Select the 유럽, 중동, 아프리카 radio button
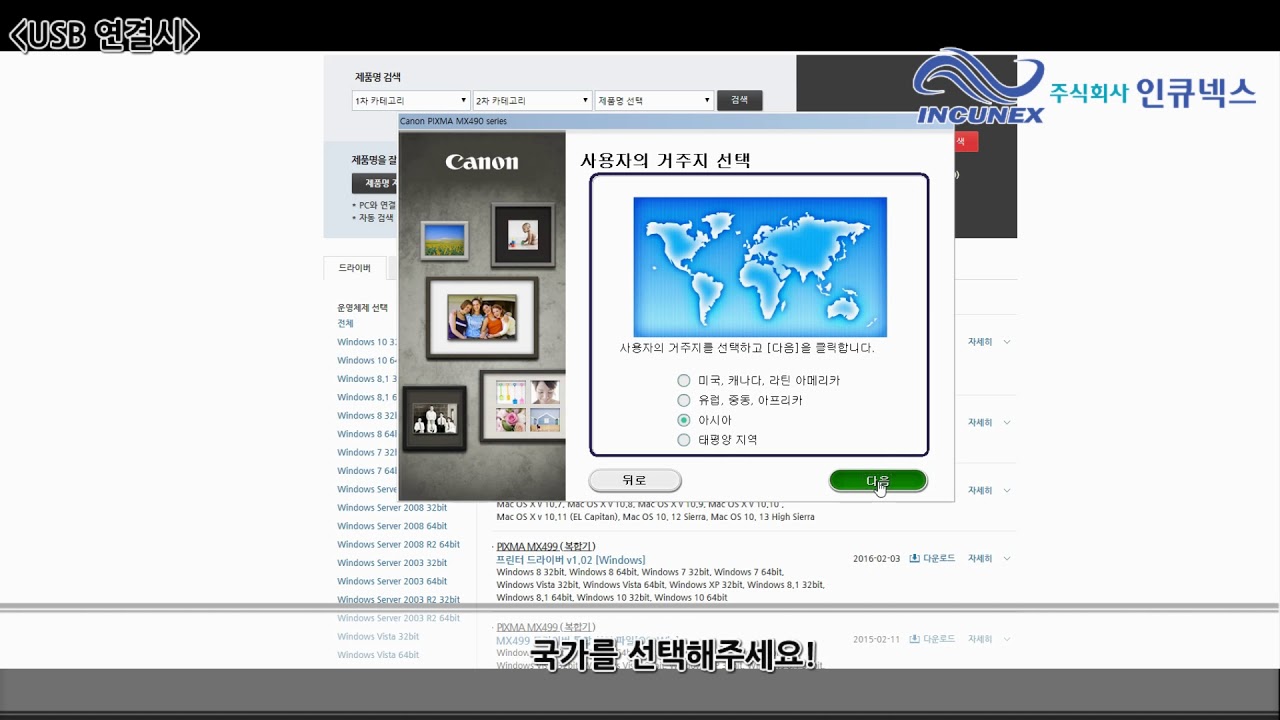Image resolution: width=1280 pixels, height=720 pixels. (x=684, y=400)
